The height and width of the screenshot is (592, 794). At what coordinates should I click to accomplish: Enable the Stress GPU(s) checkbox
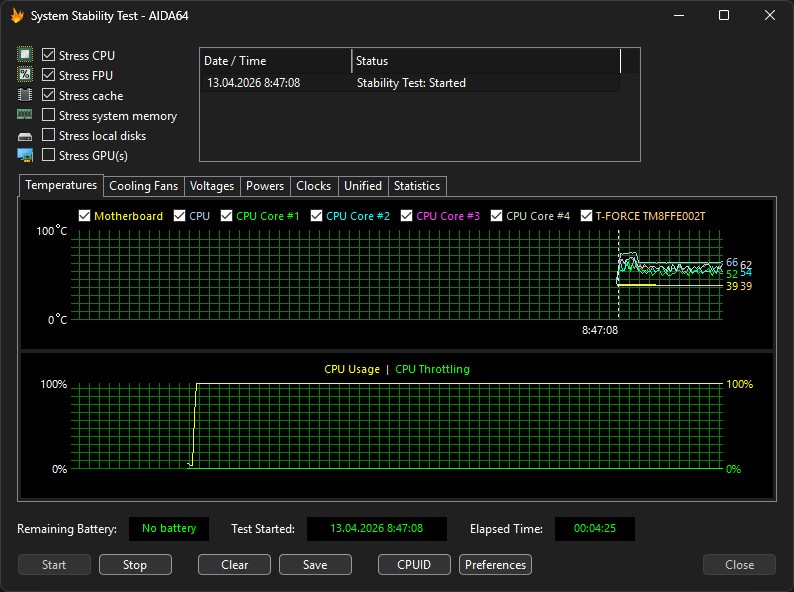point(48,155)
